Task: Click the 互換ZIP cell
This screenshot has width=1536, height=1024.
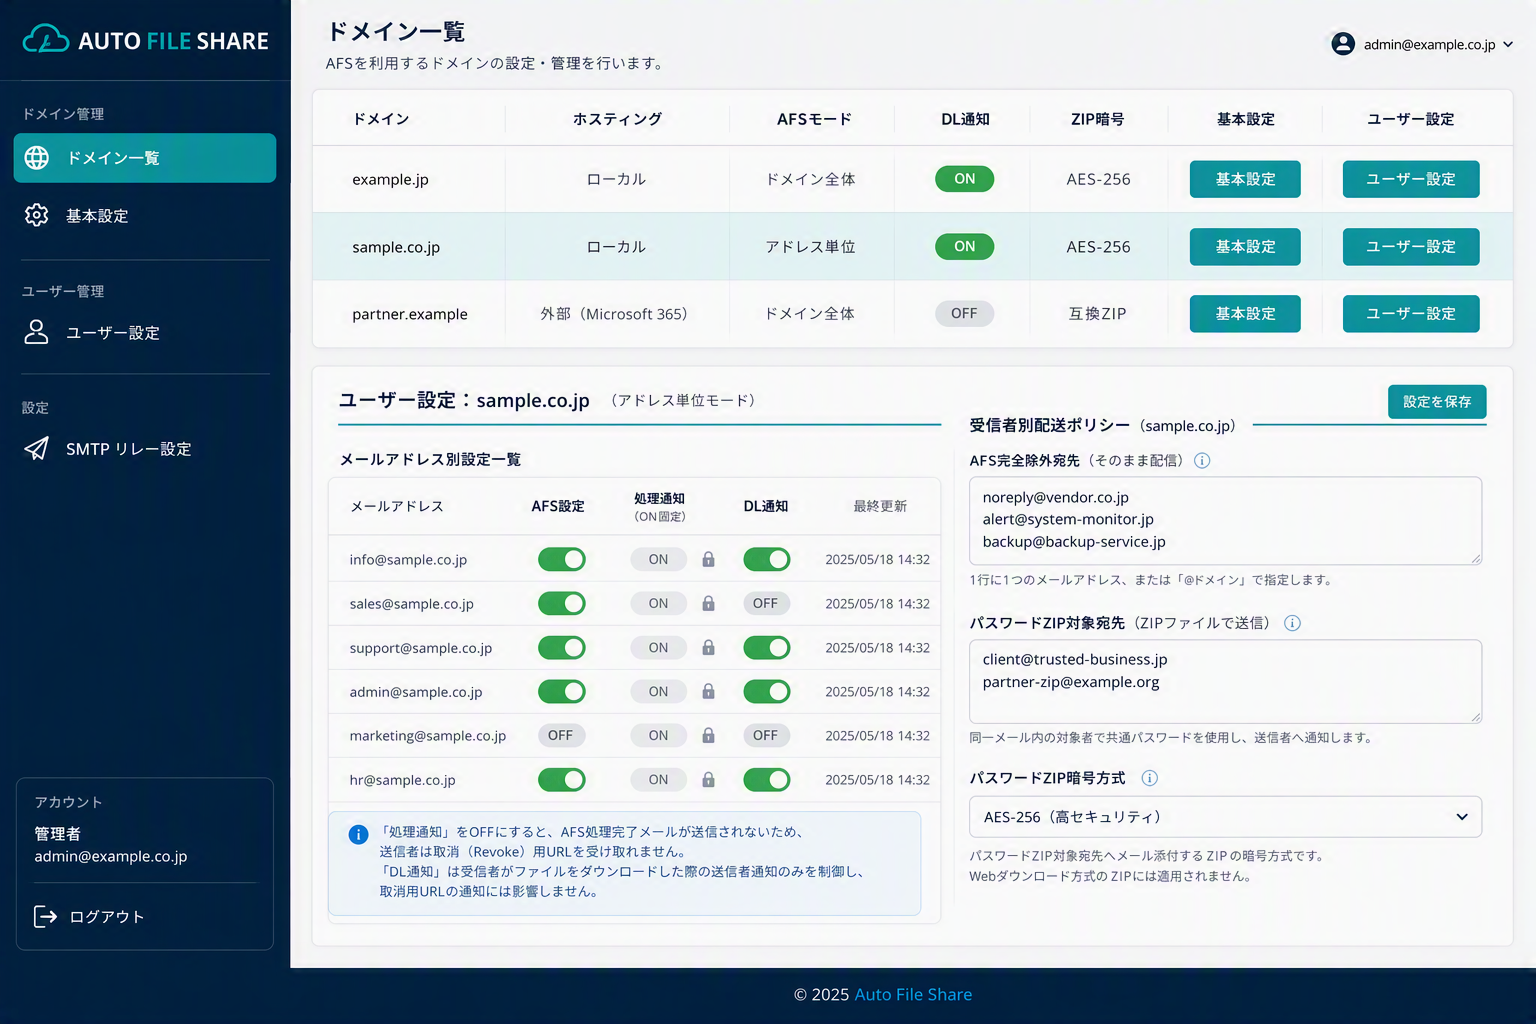Action: (x=1097, y=314)
